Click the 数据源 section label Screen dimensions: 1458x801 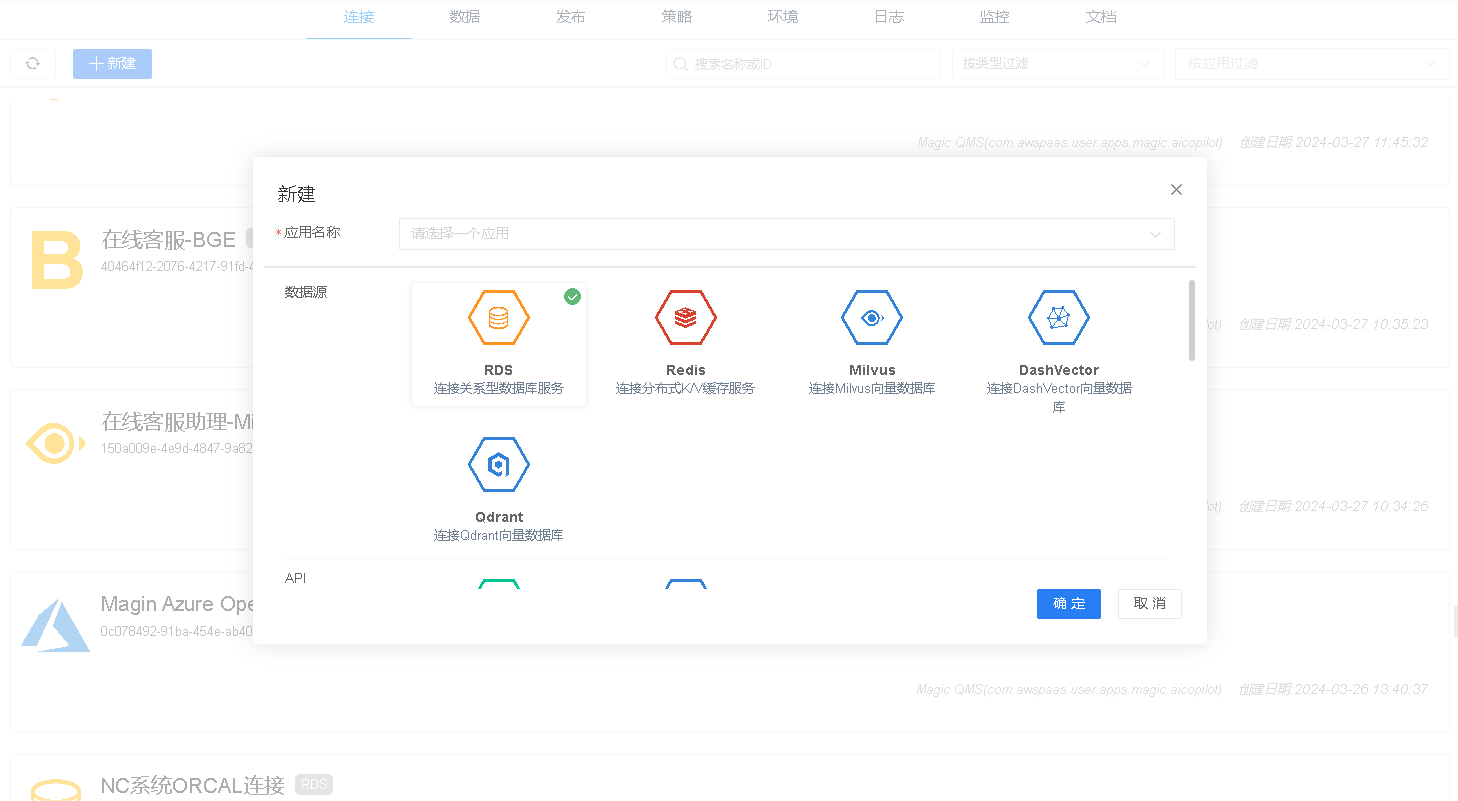click(x=306, y=292)
